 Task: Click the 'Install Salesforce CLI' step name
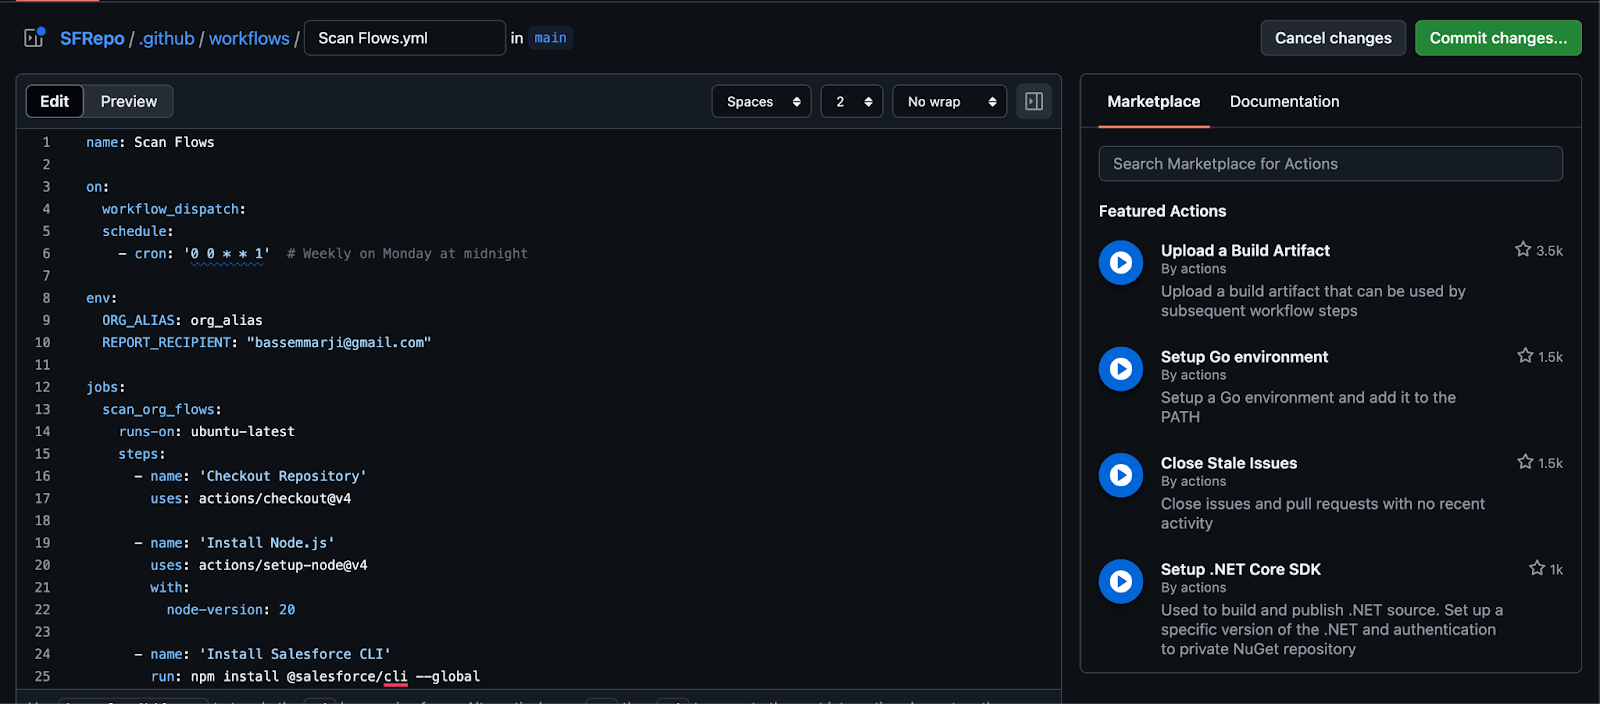point(295,654)
